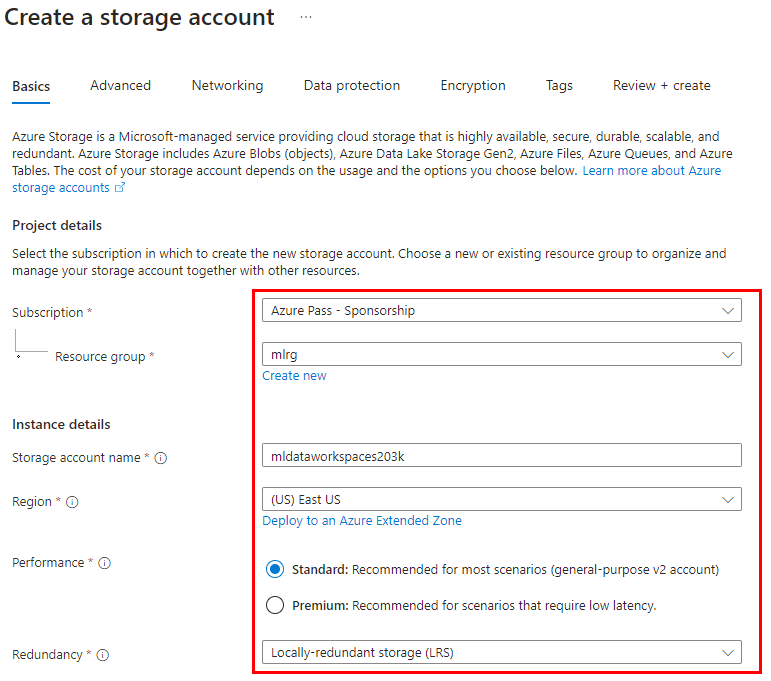This screenshot has height=681, width=771.
Task: Switch to the Advanced tab
Action: 120,86
